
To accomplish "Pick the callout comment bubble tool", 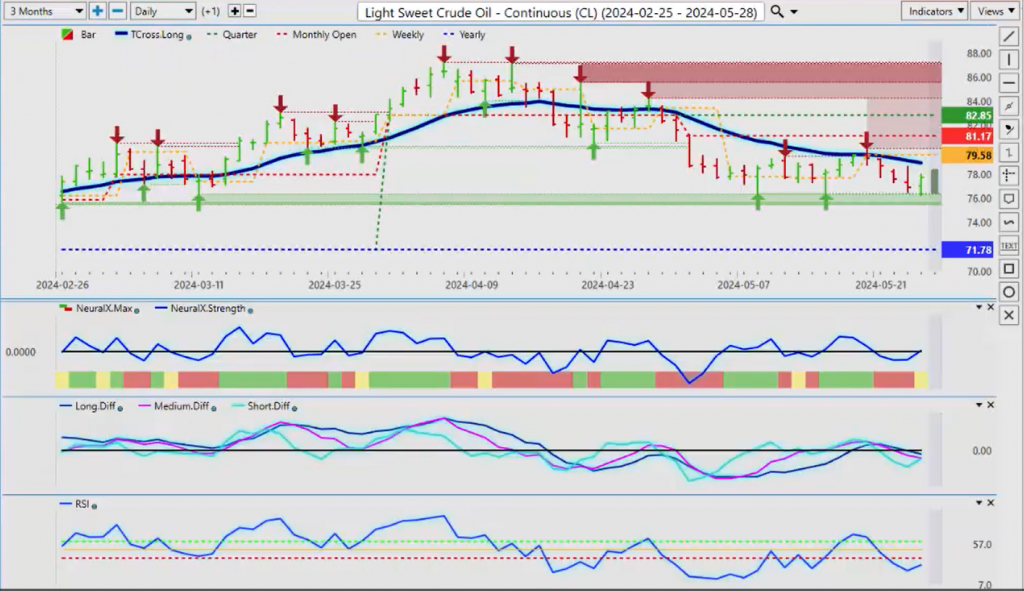I will [x=1009, y=198].
